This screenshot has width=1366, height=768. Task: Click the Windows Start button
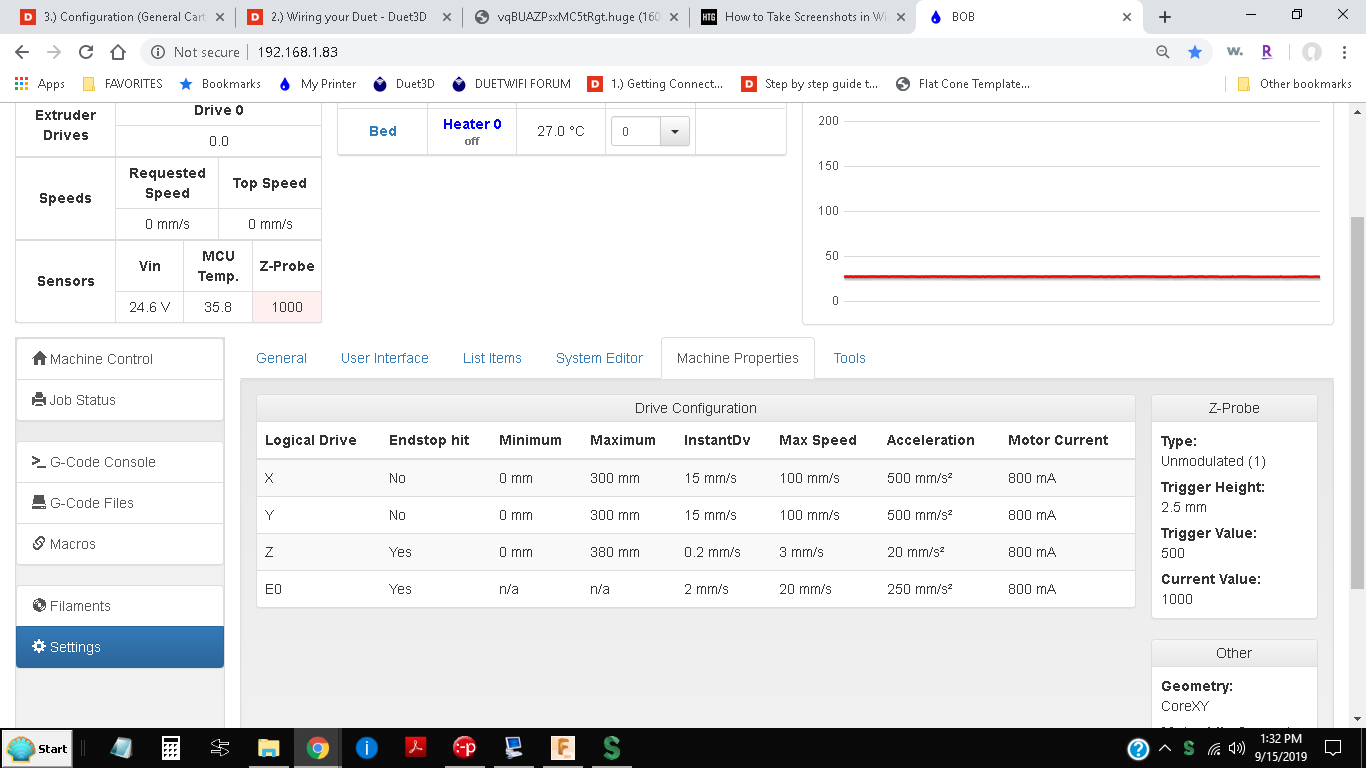click(37, 748)
